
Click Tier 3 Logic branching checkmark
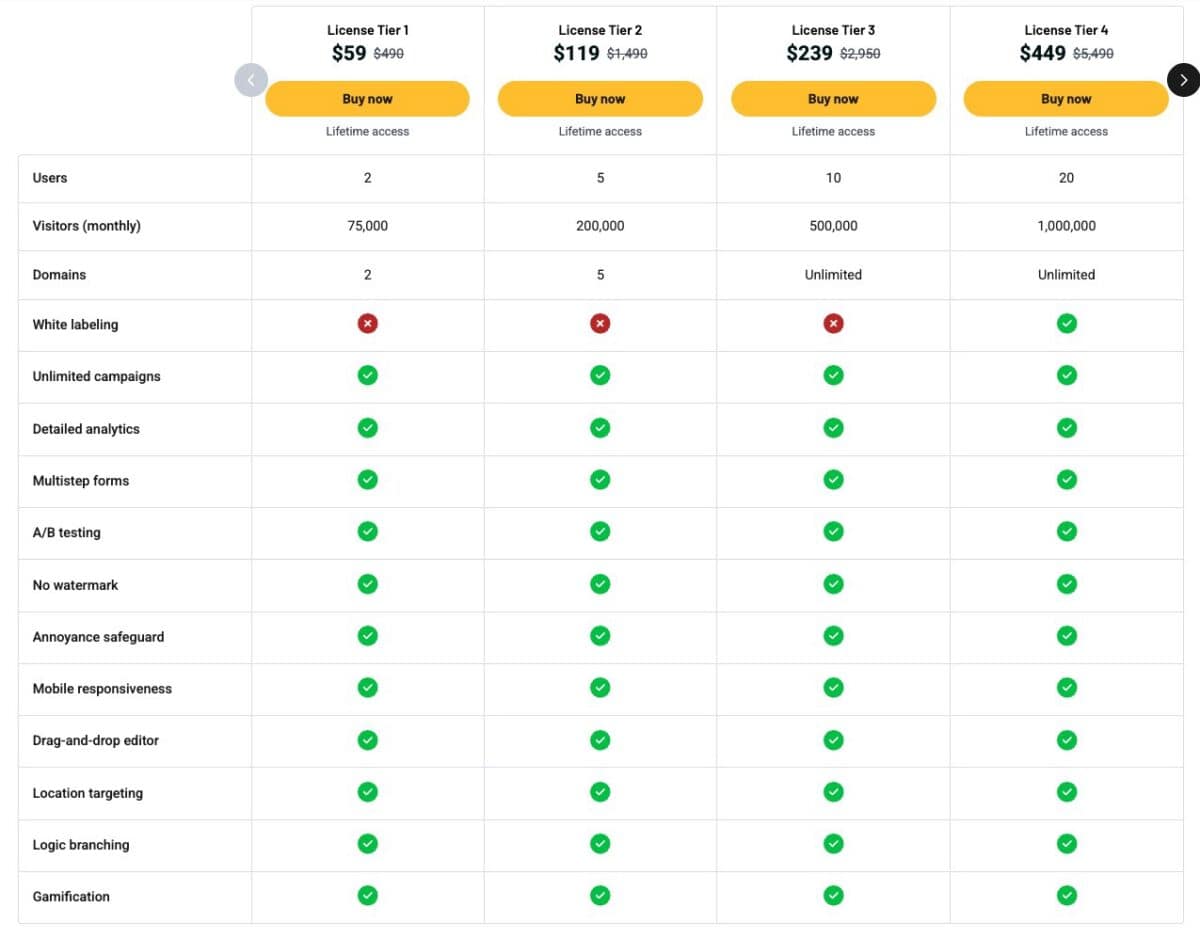click(x=833, y=843)
